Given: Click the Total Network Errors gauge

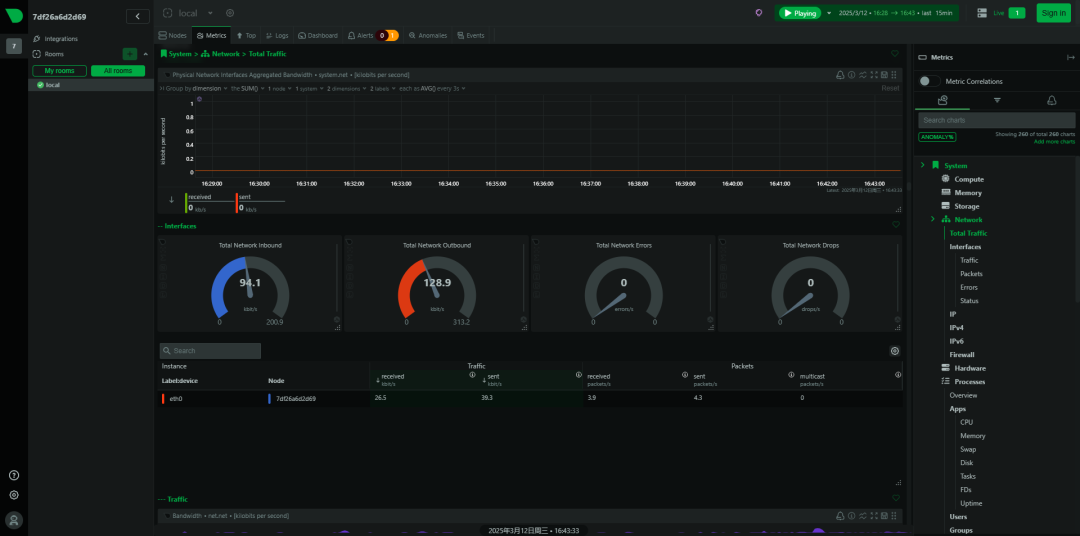Looking at the screenshot, I should [x=624, y=285].
